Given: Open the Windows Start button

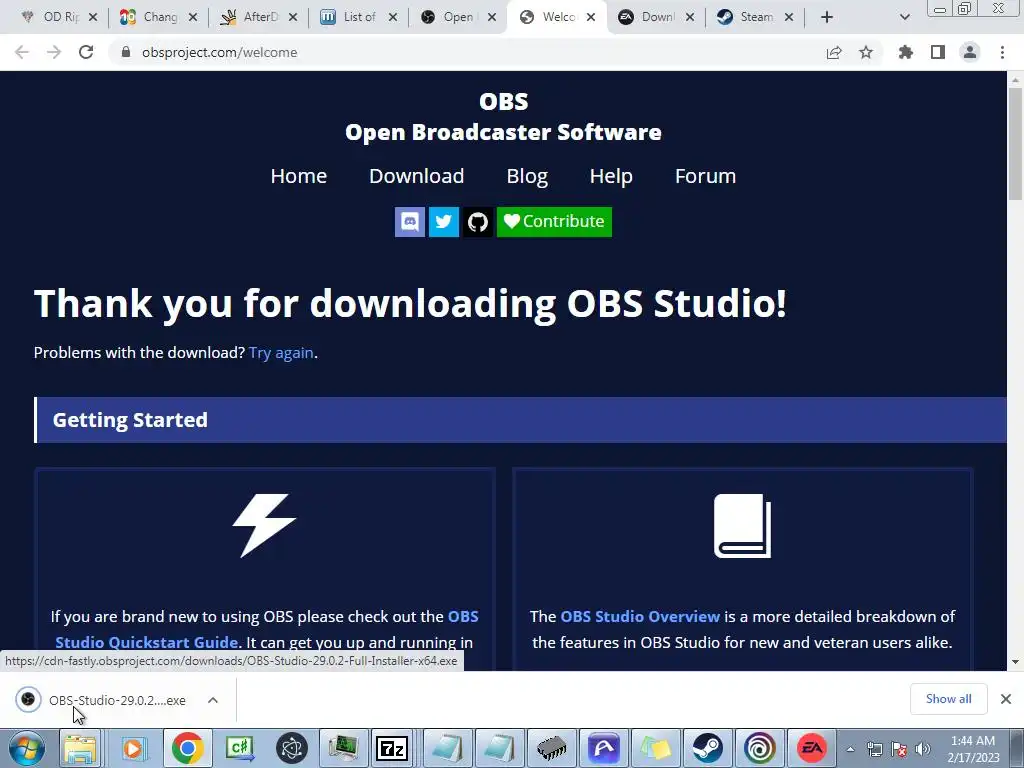Looking at the screenshot, I should tap(27, 748).
